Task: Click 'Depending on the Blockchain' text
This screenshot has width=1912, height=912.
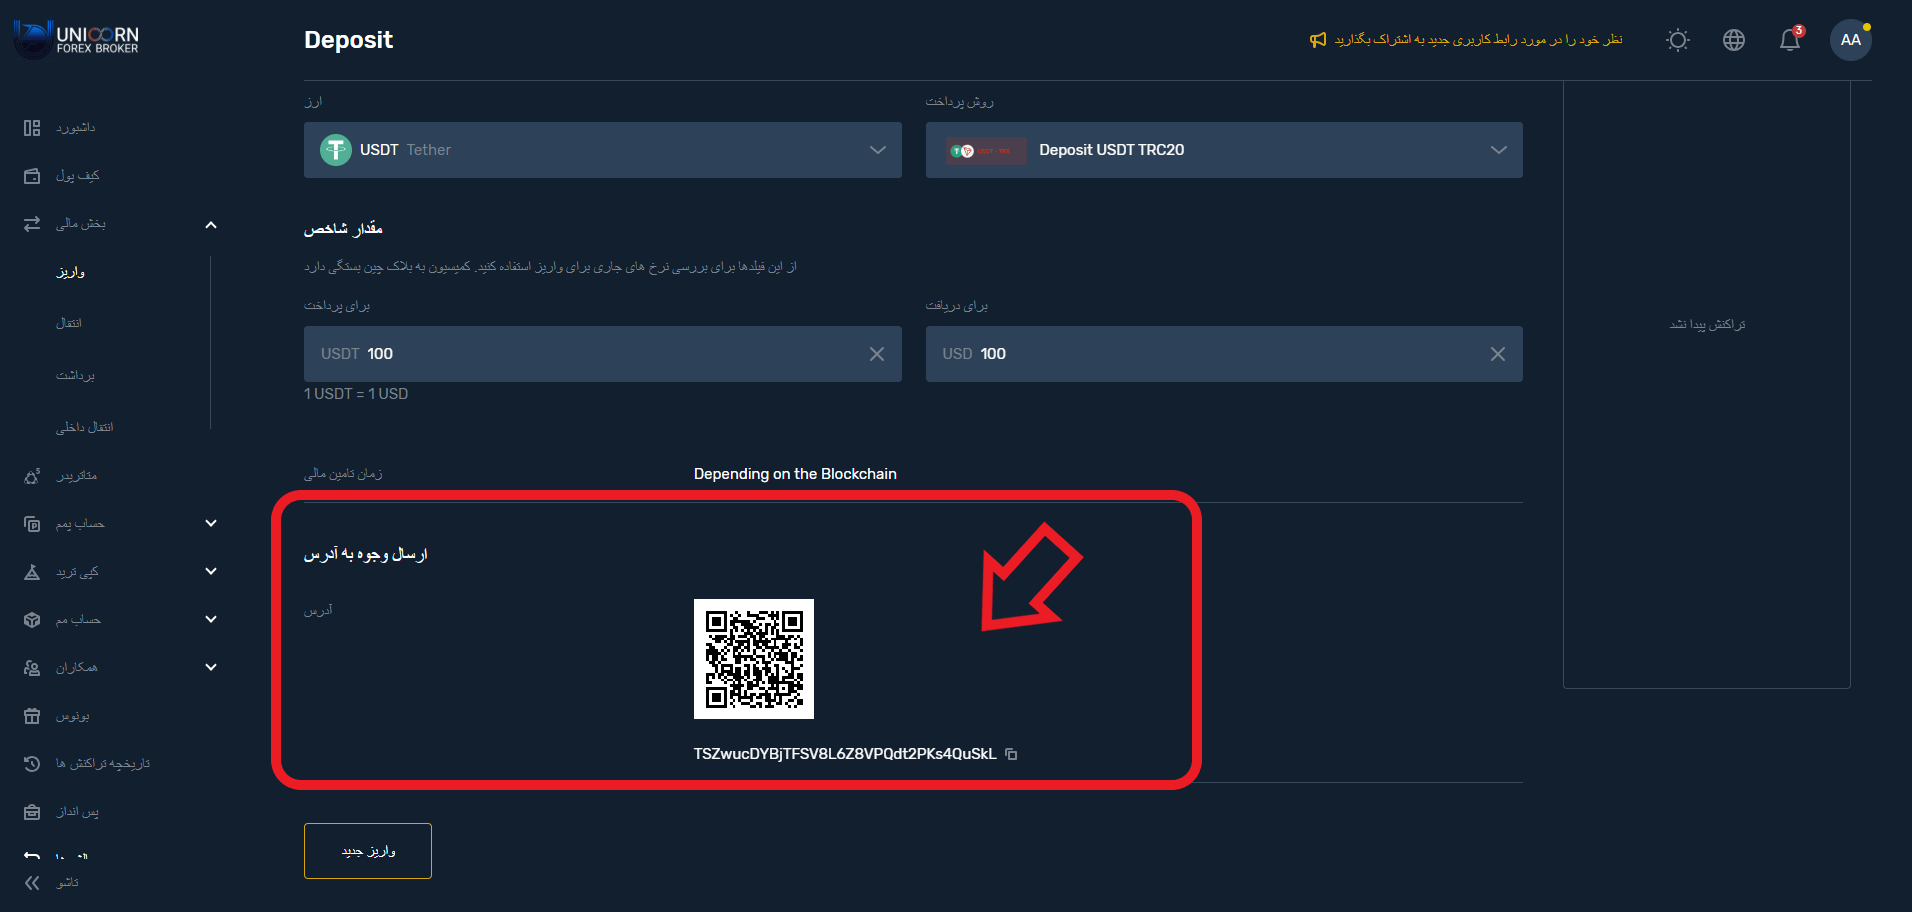Action: pos(795,474)
